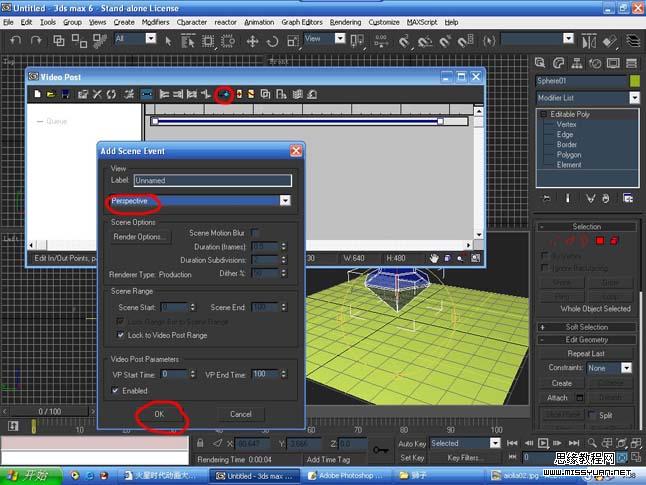Viewport: 646px width, 485px height.
Task: Click Add Image Output Event icon
Action: [x=281, y=94]
